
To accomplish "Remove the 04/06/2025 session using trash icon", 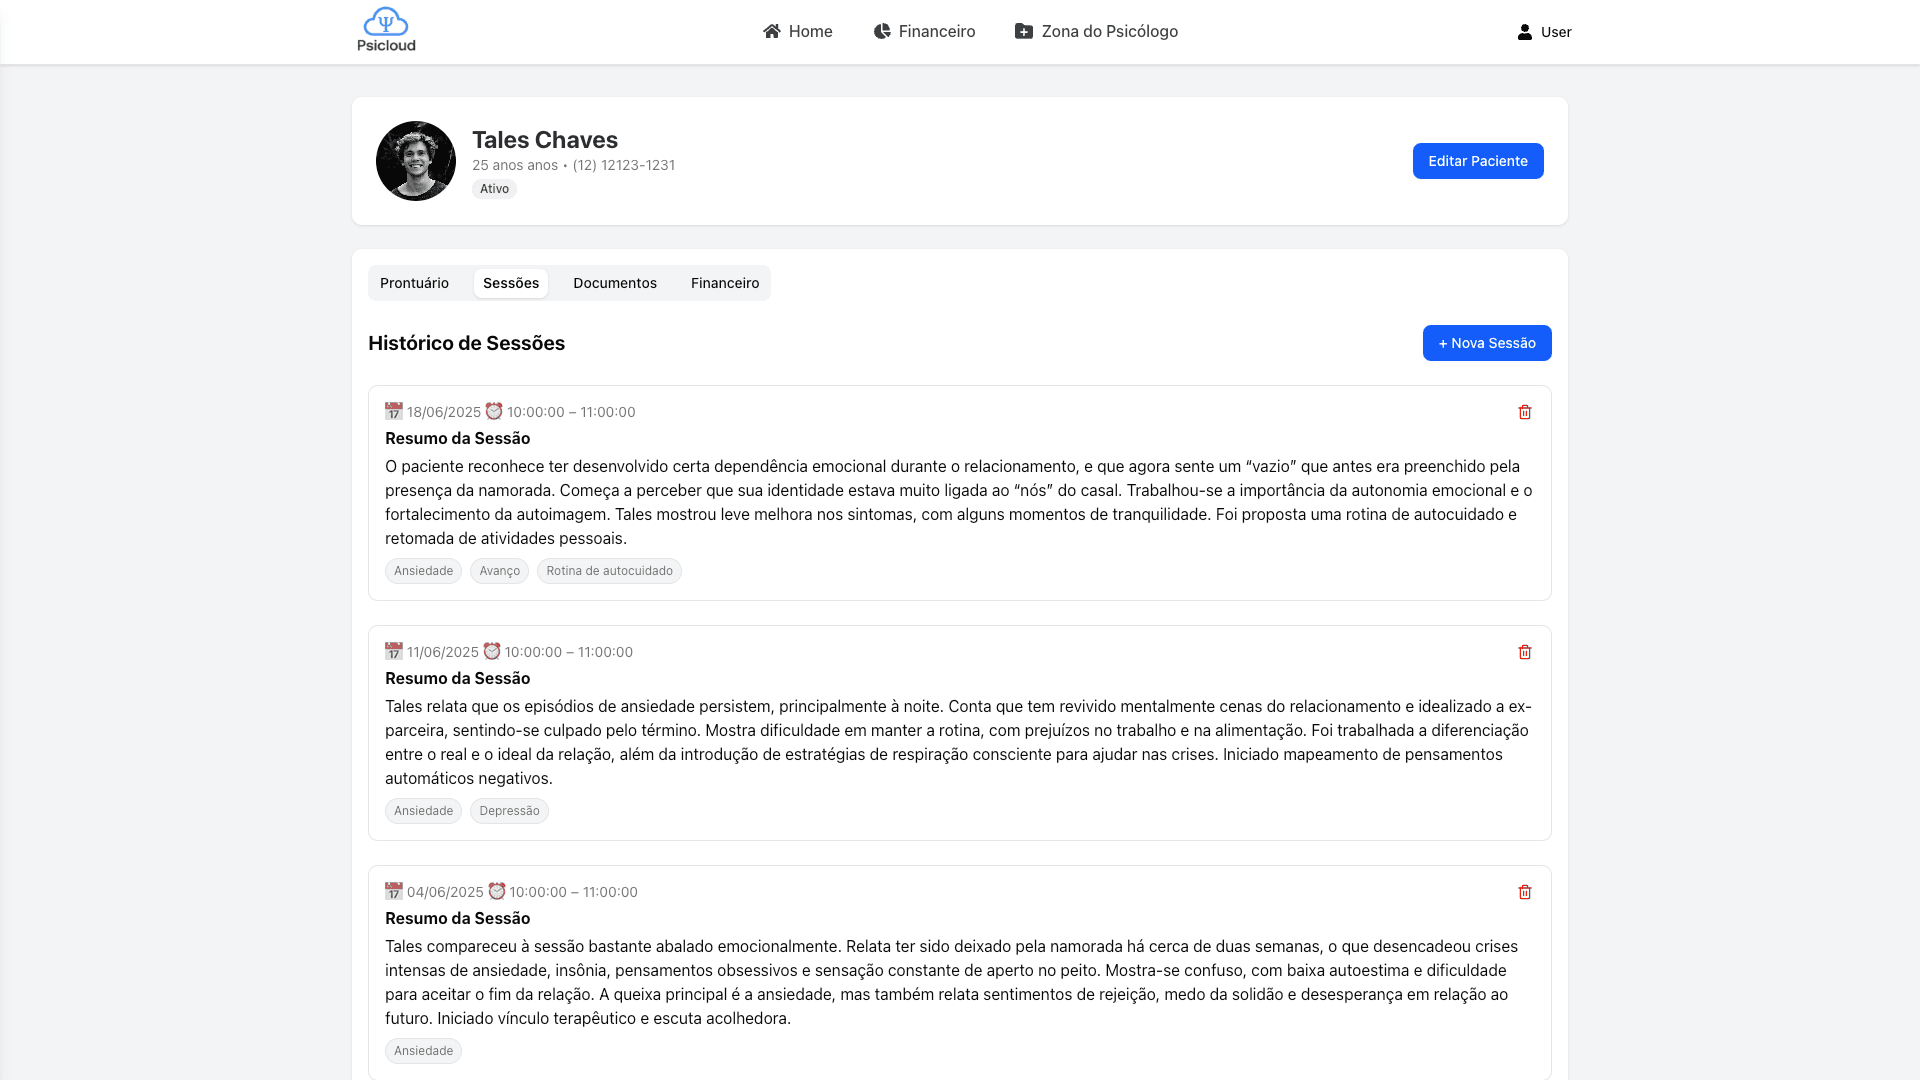I will [1525, 891].
